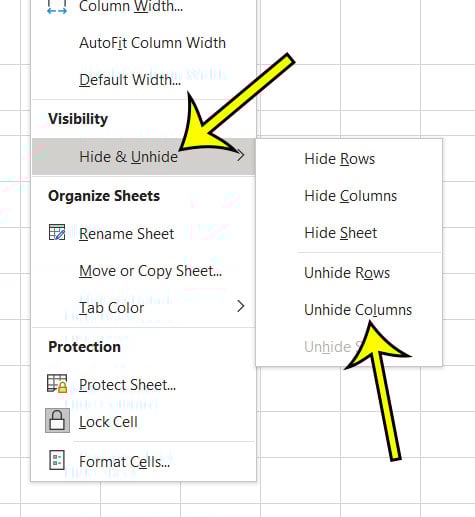This screenshot has height=517, width=475.
Task: Select Hide Sheet in submenu
Action: tap(340, 233)
